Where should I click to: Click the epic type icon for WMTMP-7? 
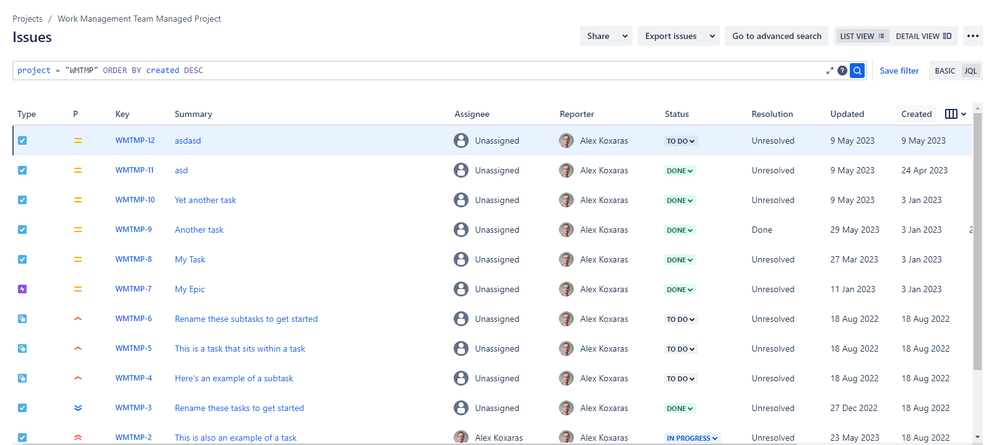pyautogui.click(x=22, y=289)
